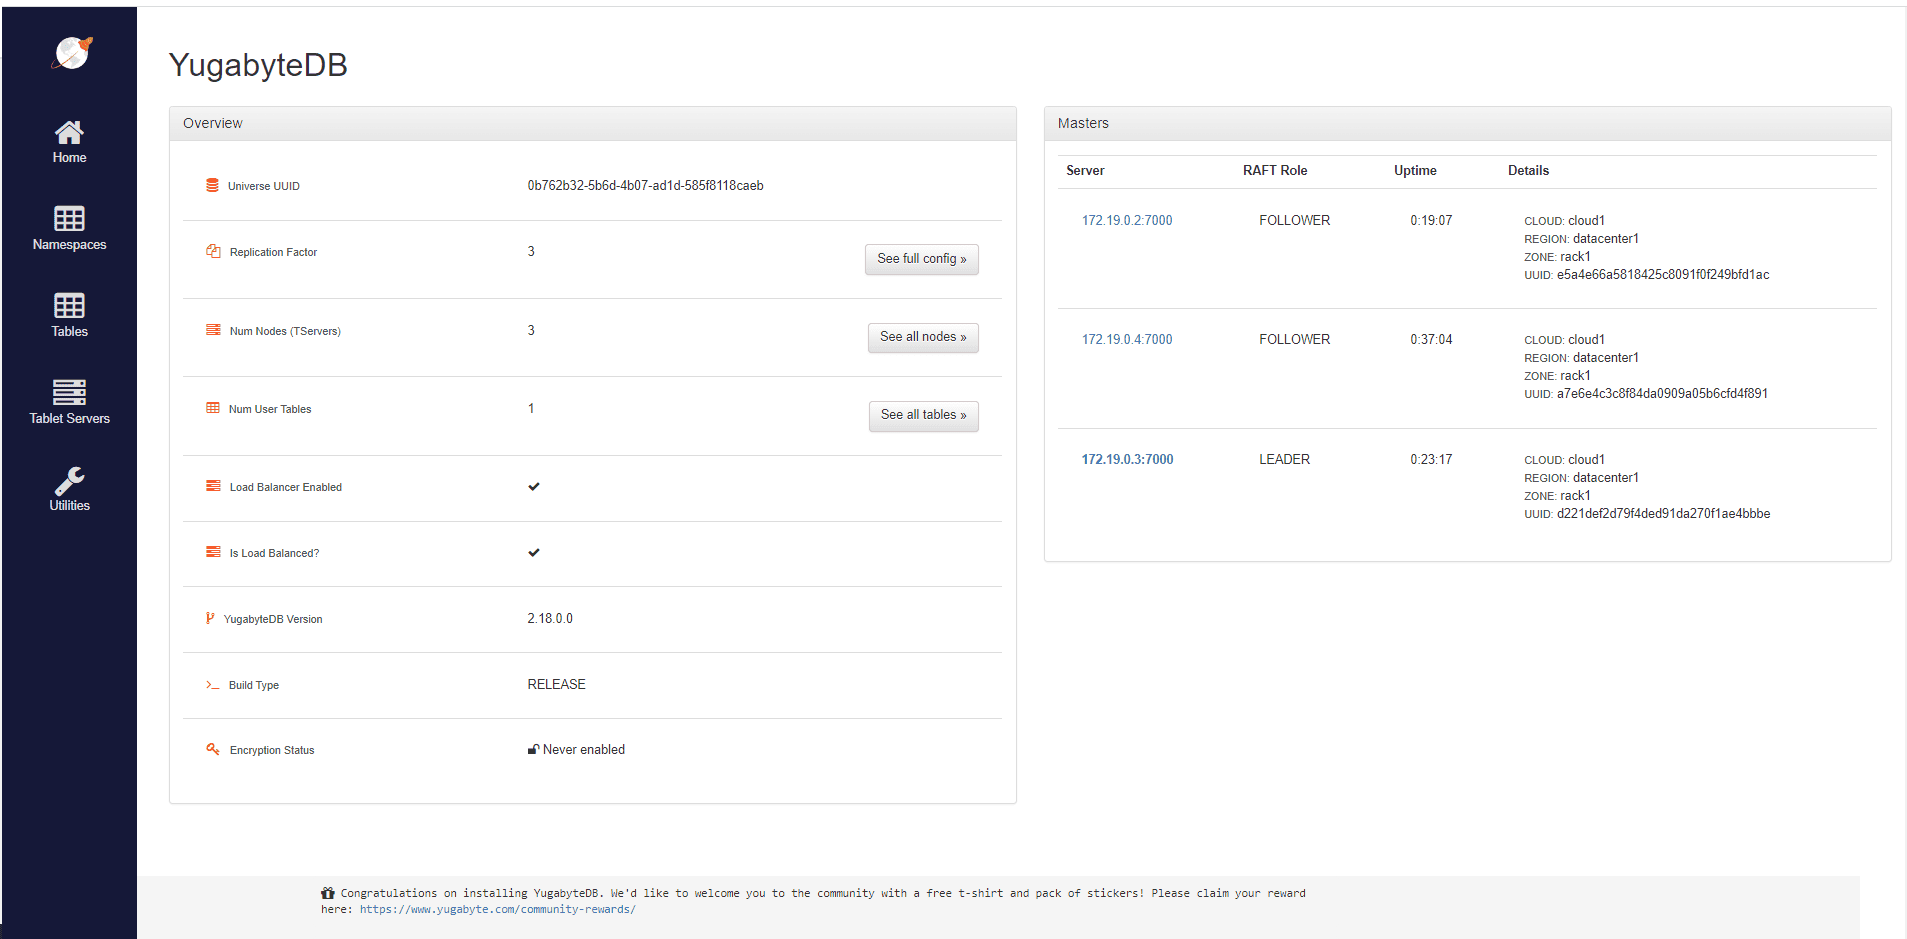Click the YugabyteDB page title
Viewport: 1907px width, 939px height.
[258, 65]
